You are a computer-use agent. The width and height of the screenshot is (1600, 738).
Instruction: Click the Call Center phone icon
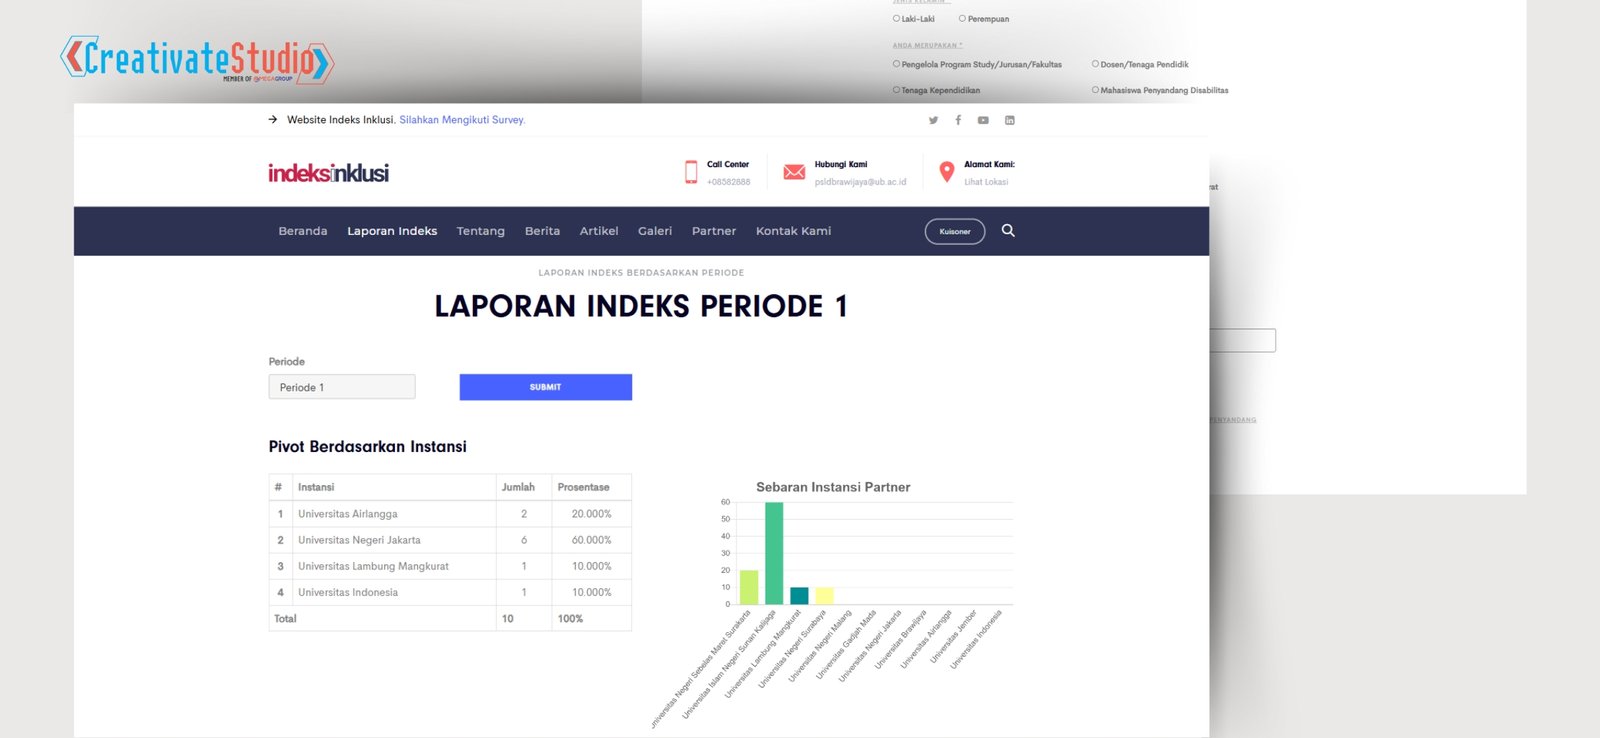coord(691,172)
